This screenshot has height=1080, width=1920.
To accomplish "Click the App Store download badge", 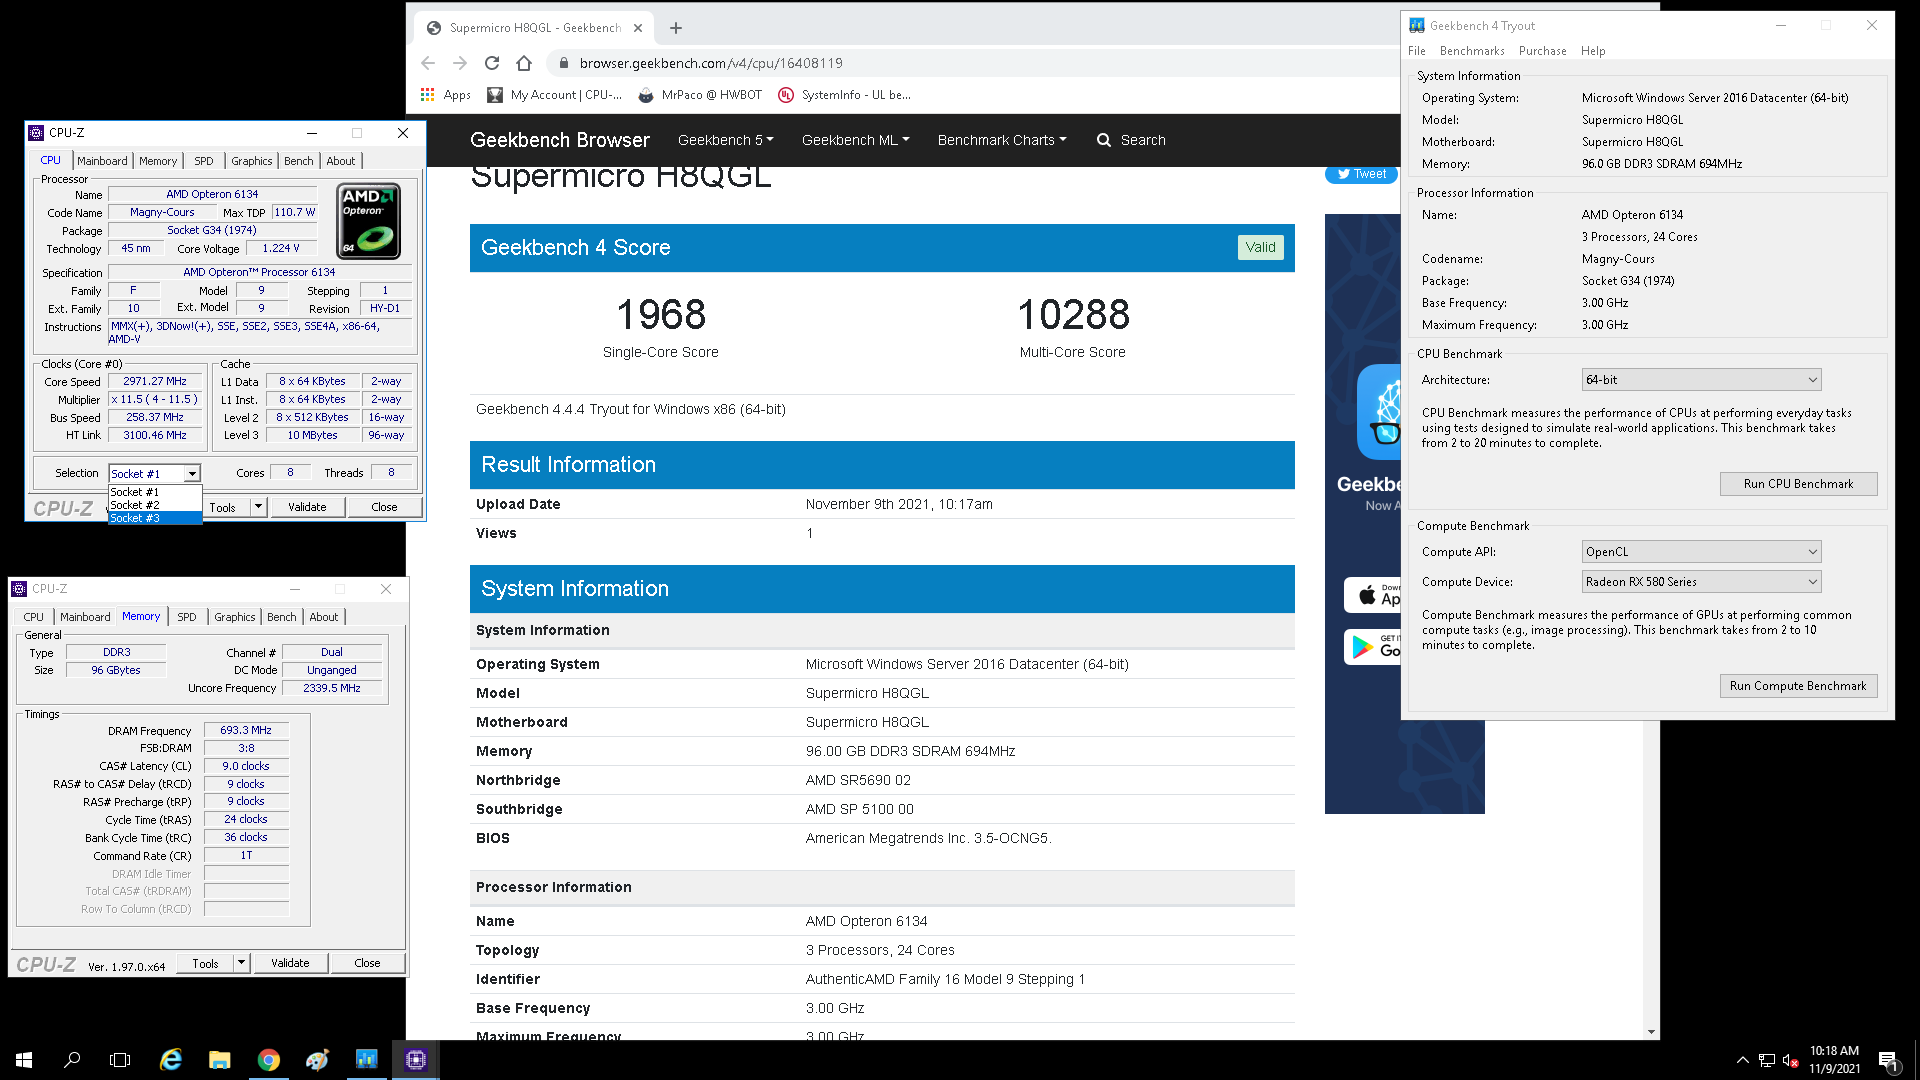I will 1372,595.
